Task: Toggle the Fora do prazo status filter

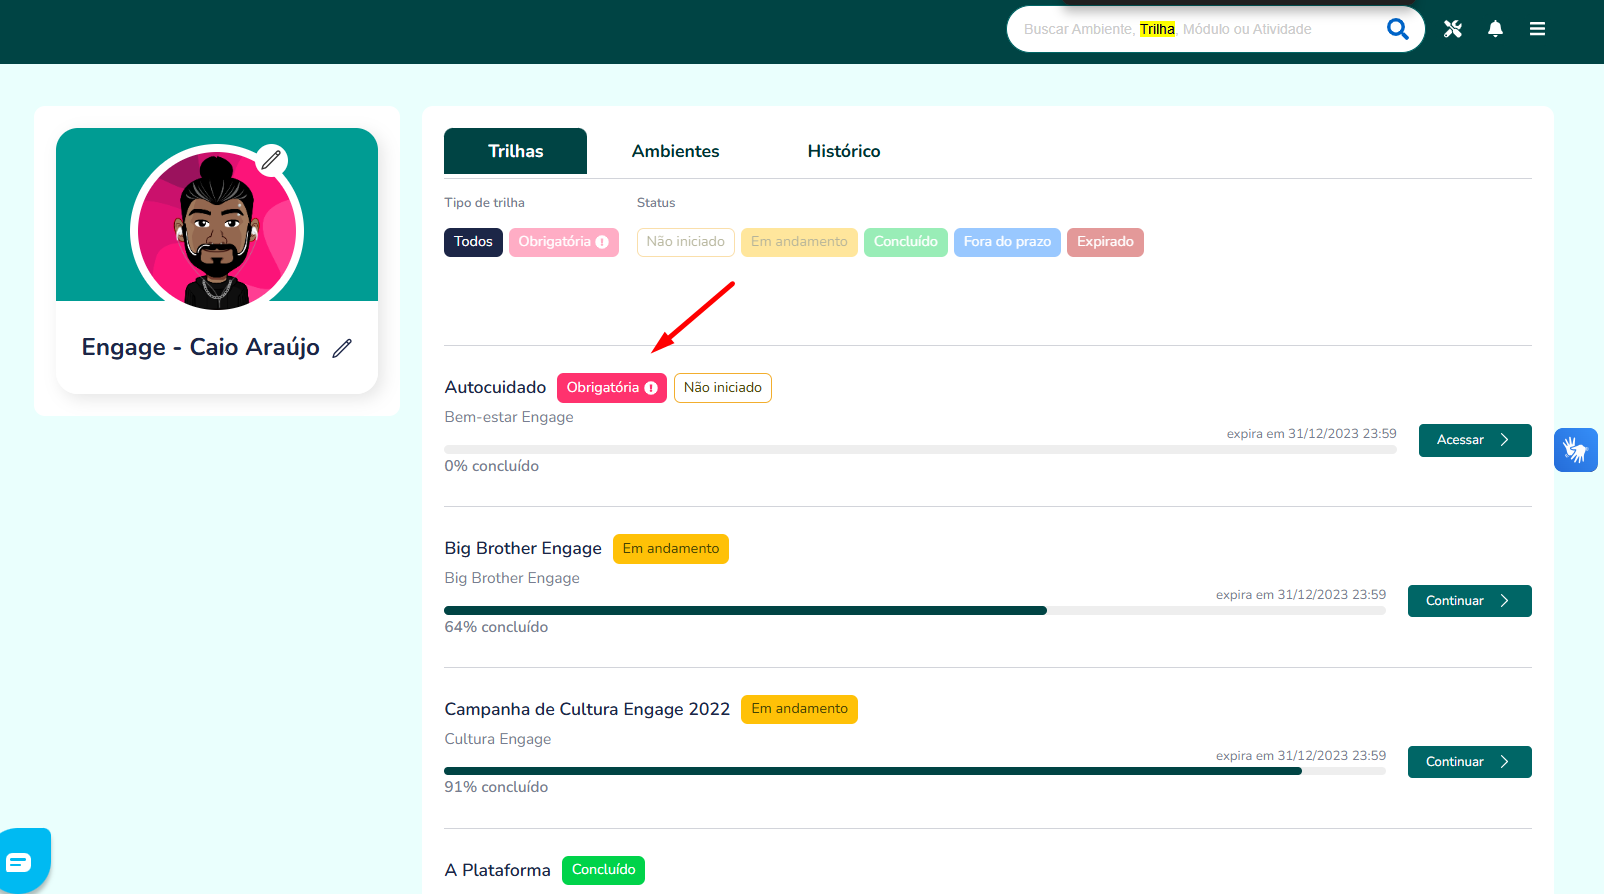Action: [1007, 242]
